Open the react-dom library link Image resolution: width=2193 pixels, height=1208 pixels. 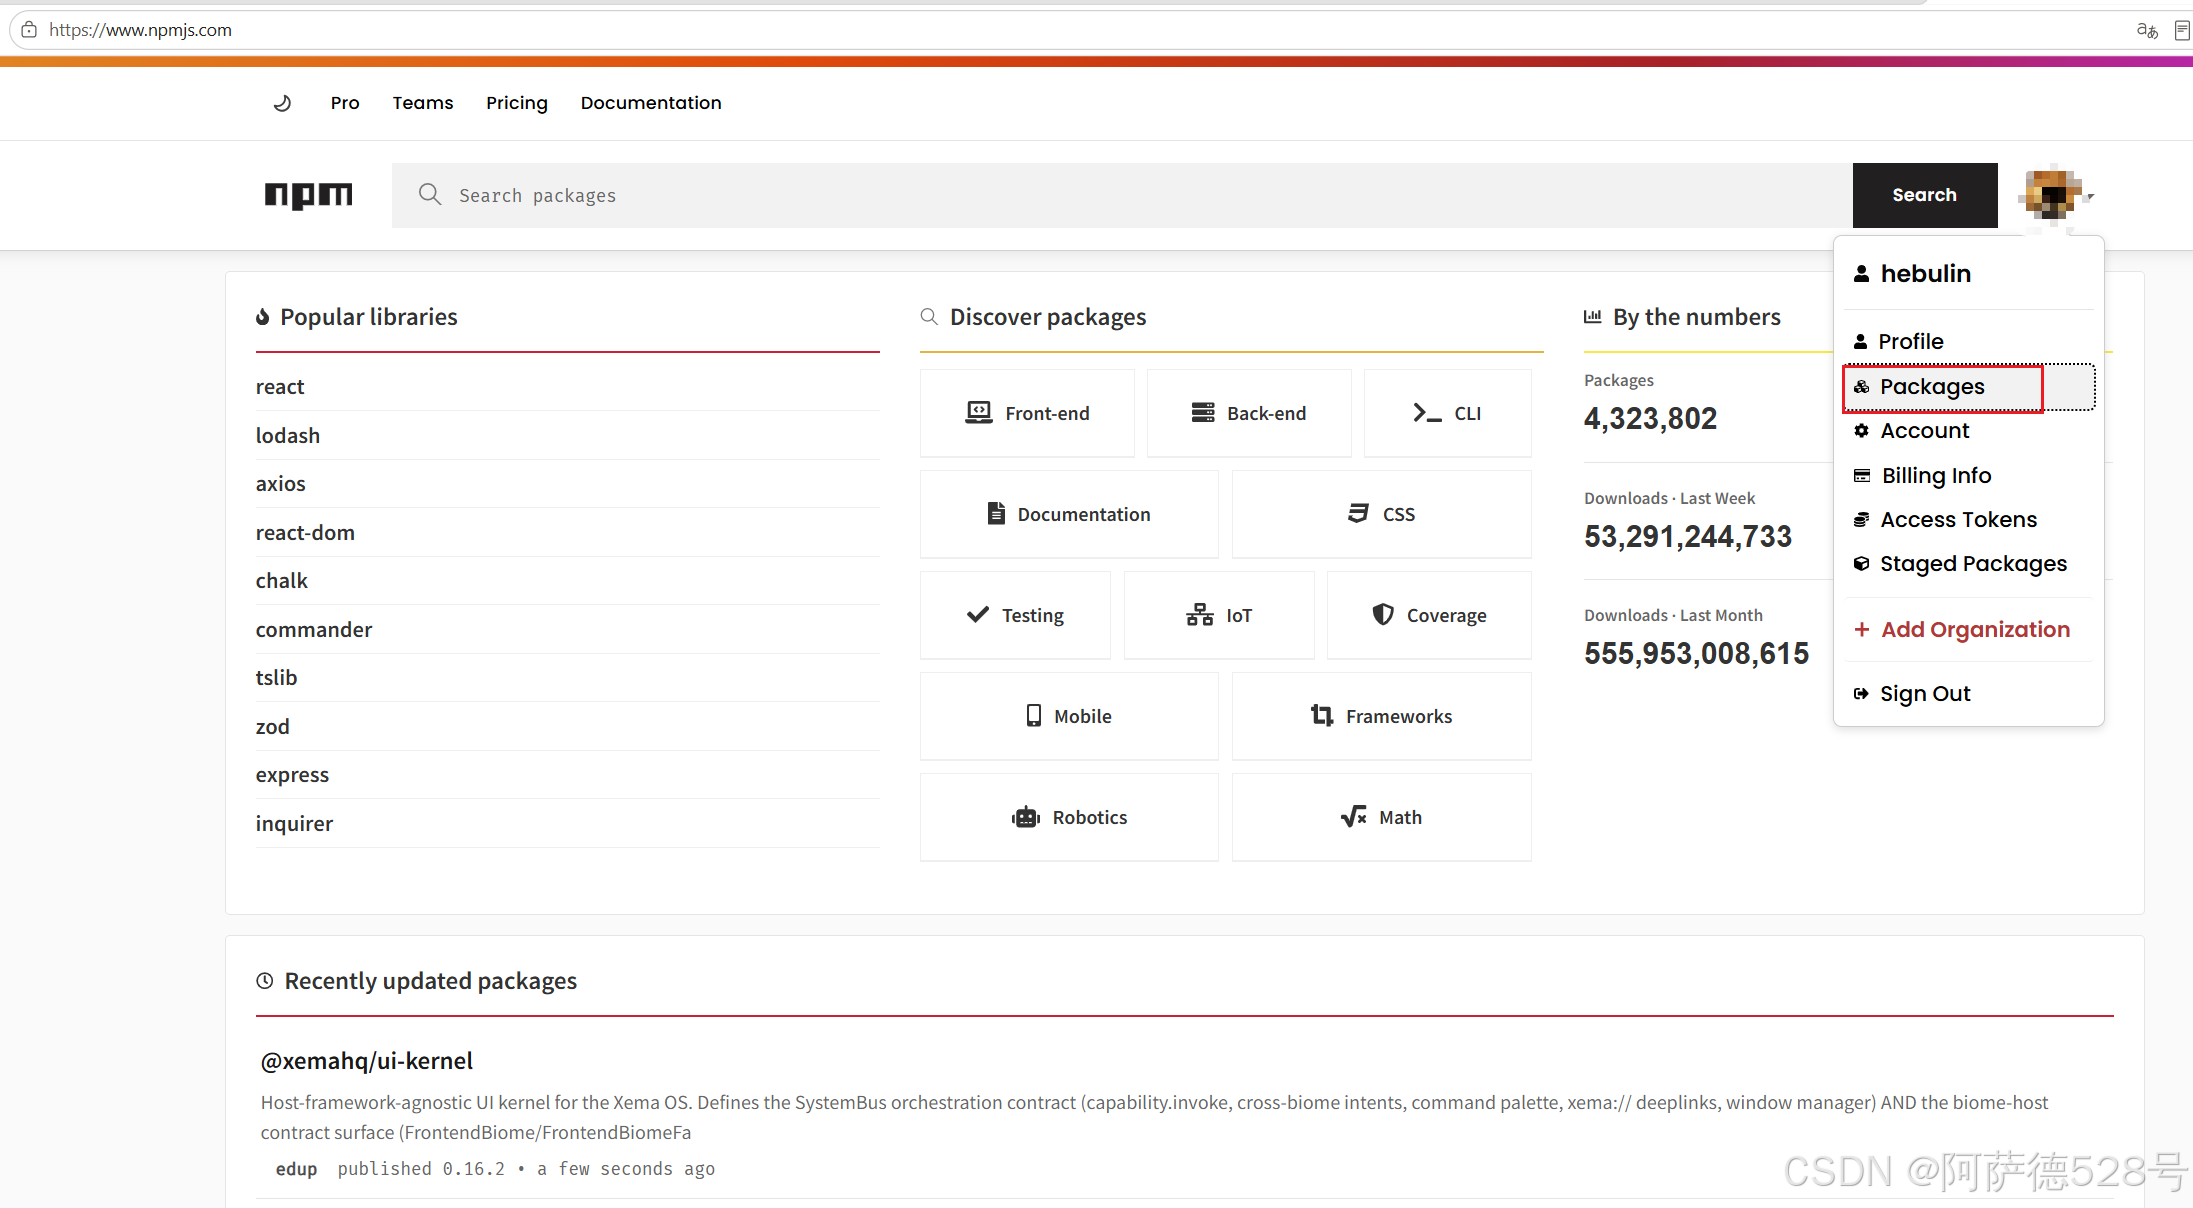point(305,533)
